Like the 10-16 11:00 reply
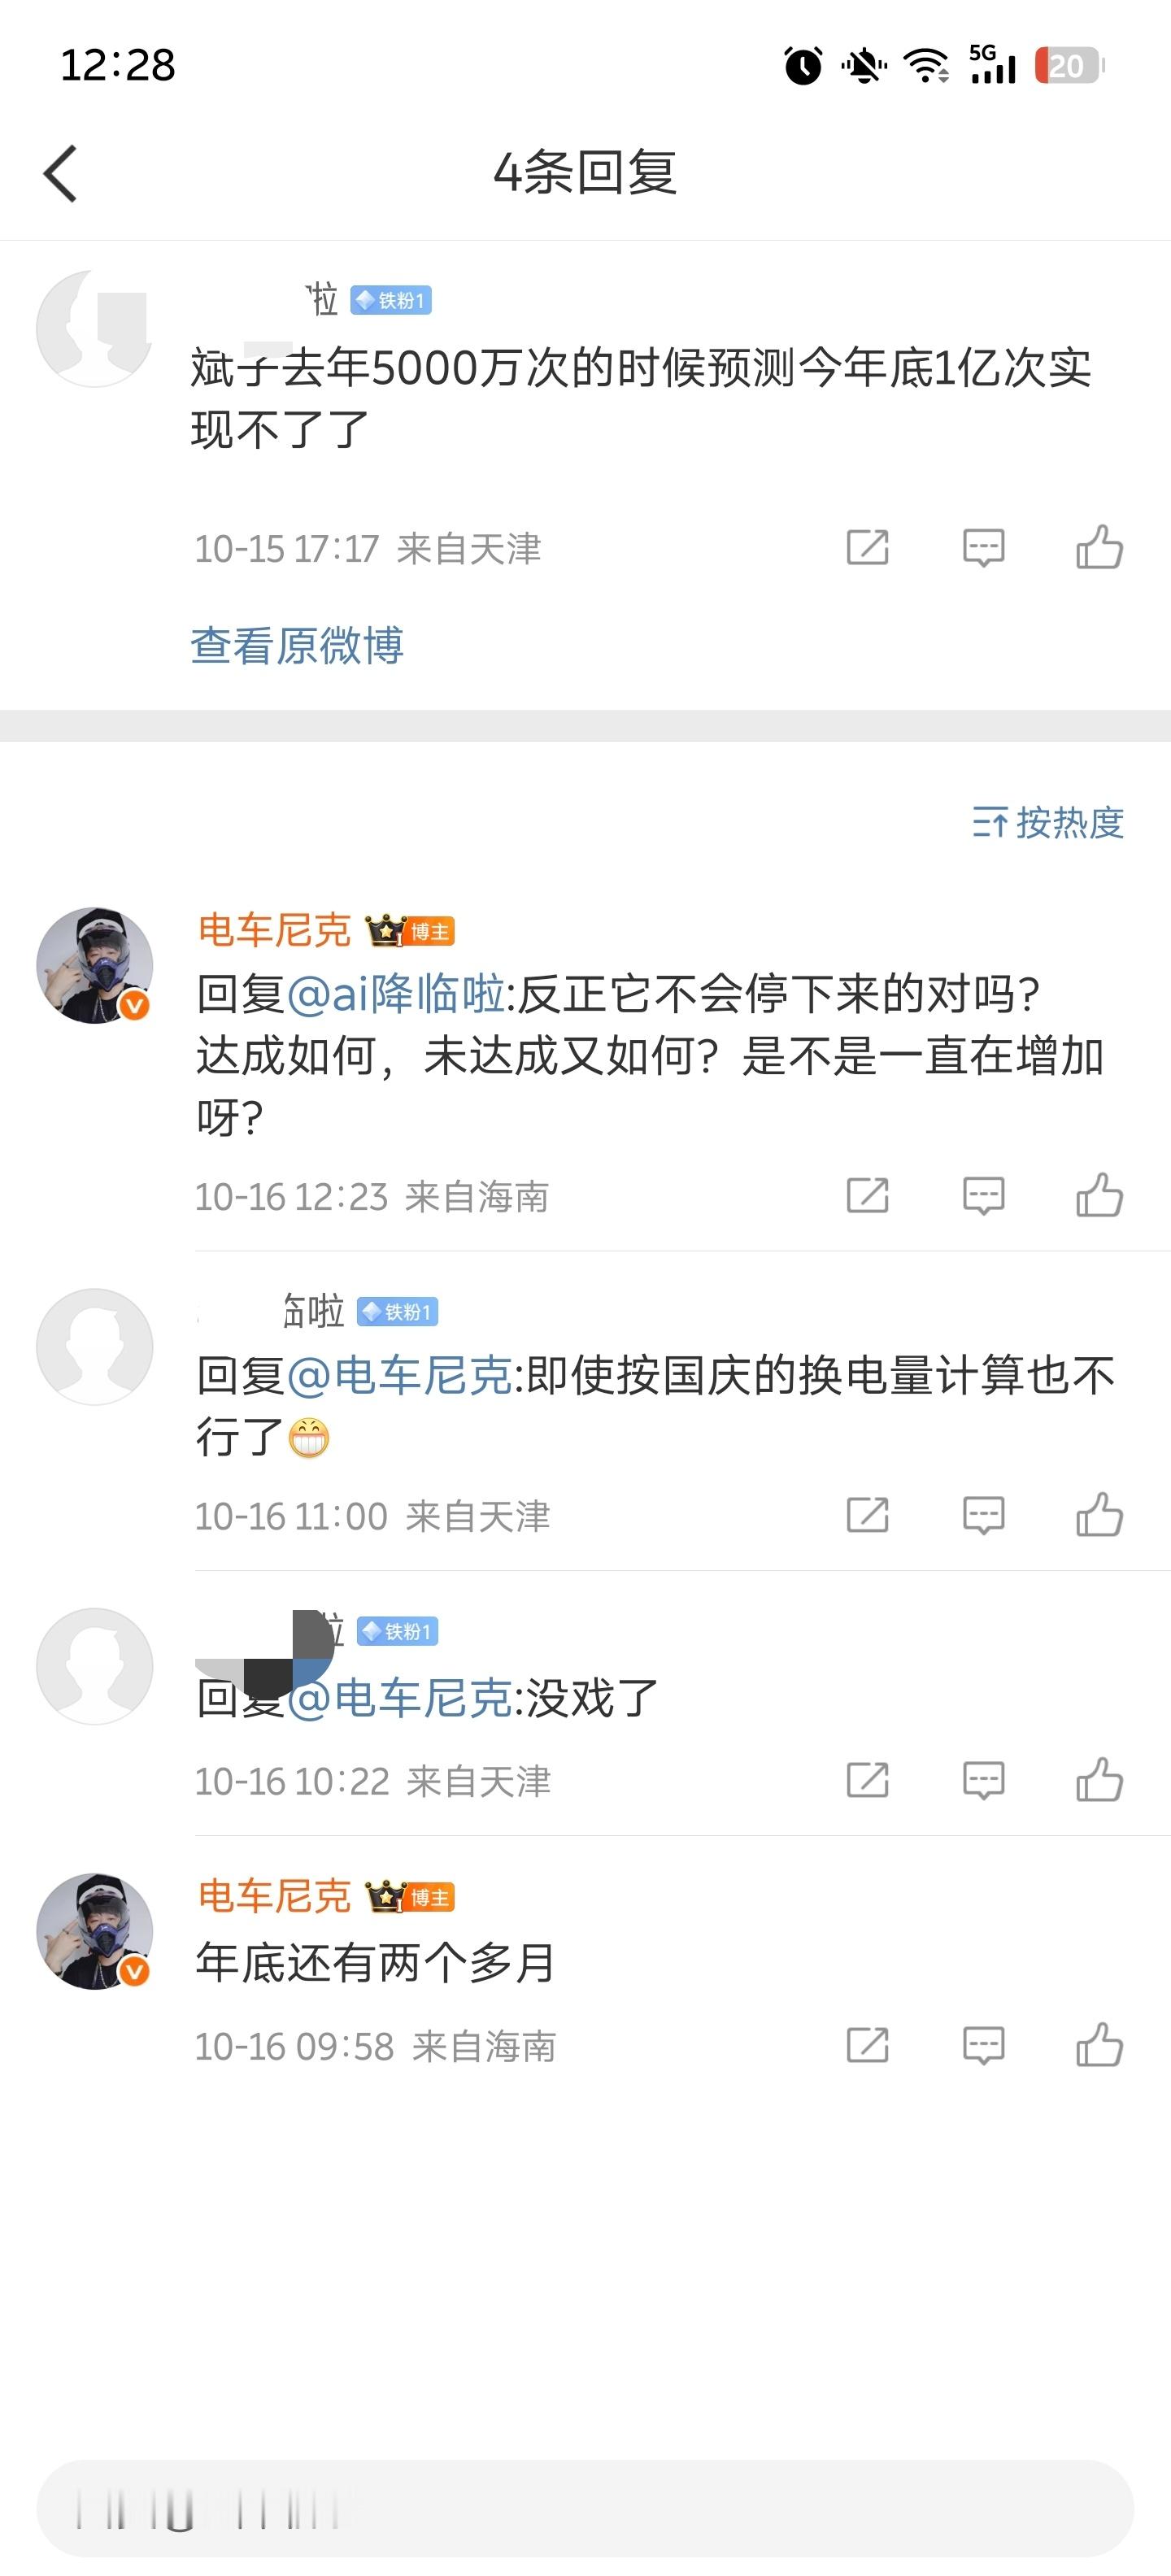 click(x=1099, y=1515)
